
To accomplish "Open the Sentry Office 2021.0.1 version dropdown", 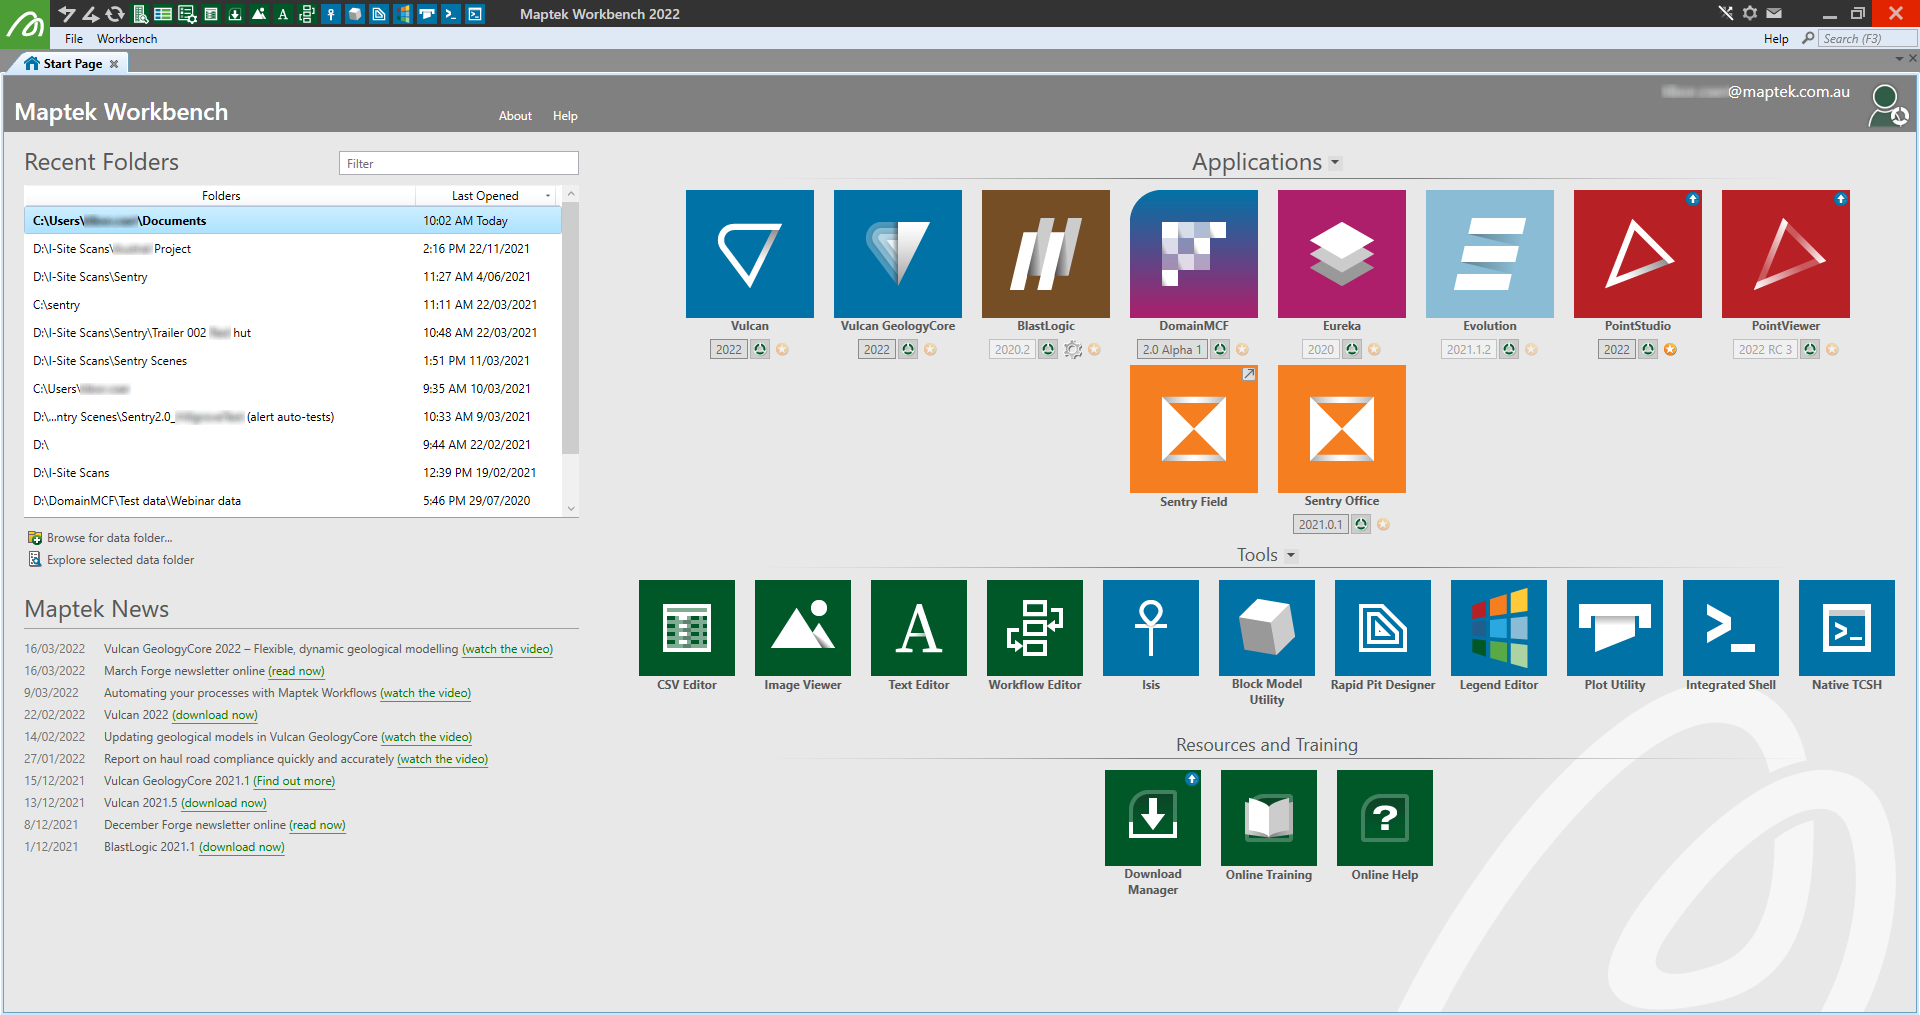I will 1320,525.
